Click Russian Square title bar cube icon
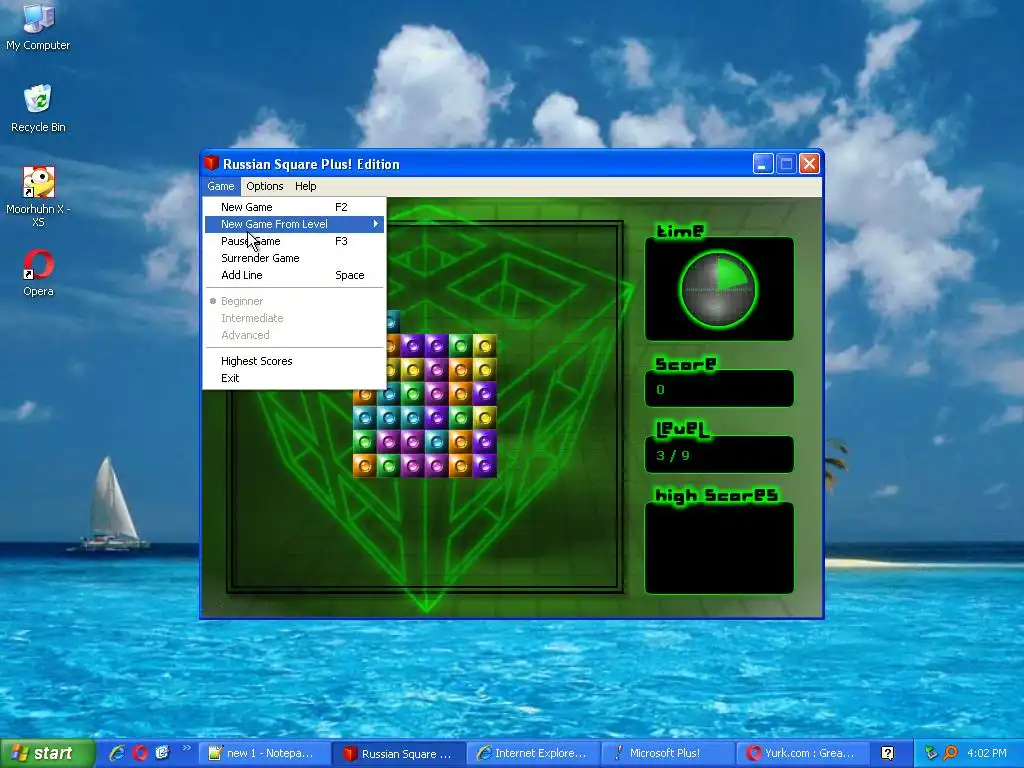This screenshot has height=768, width=1024. pos(211,163)
